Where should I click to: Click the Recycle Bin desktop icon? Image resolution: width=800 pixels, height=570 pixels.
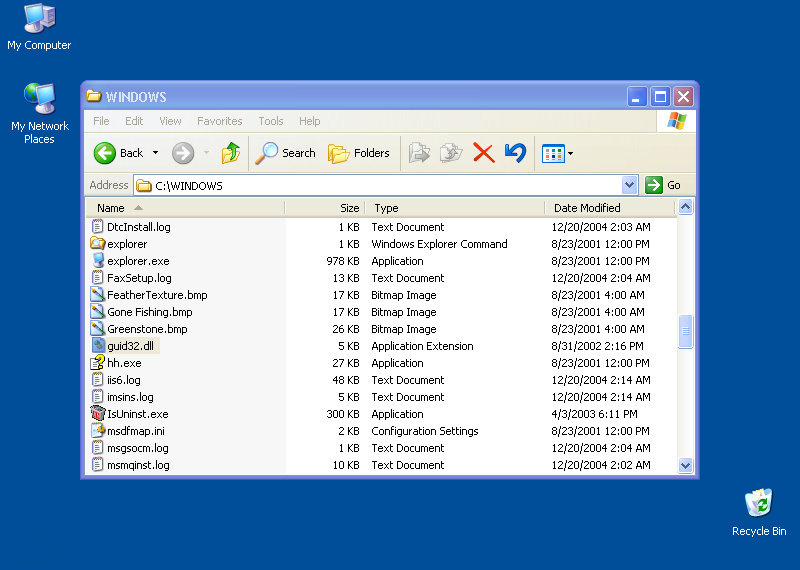pos(759,503)
